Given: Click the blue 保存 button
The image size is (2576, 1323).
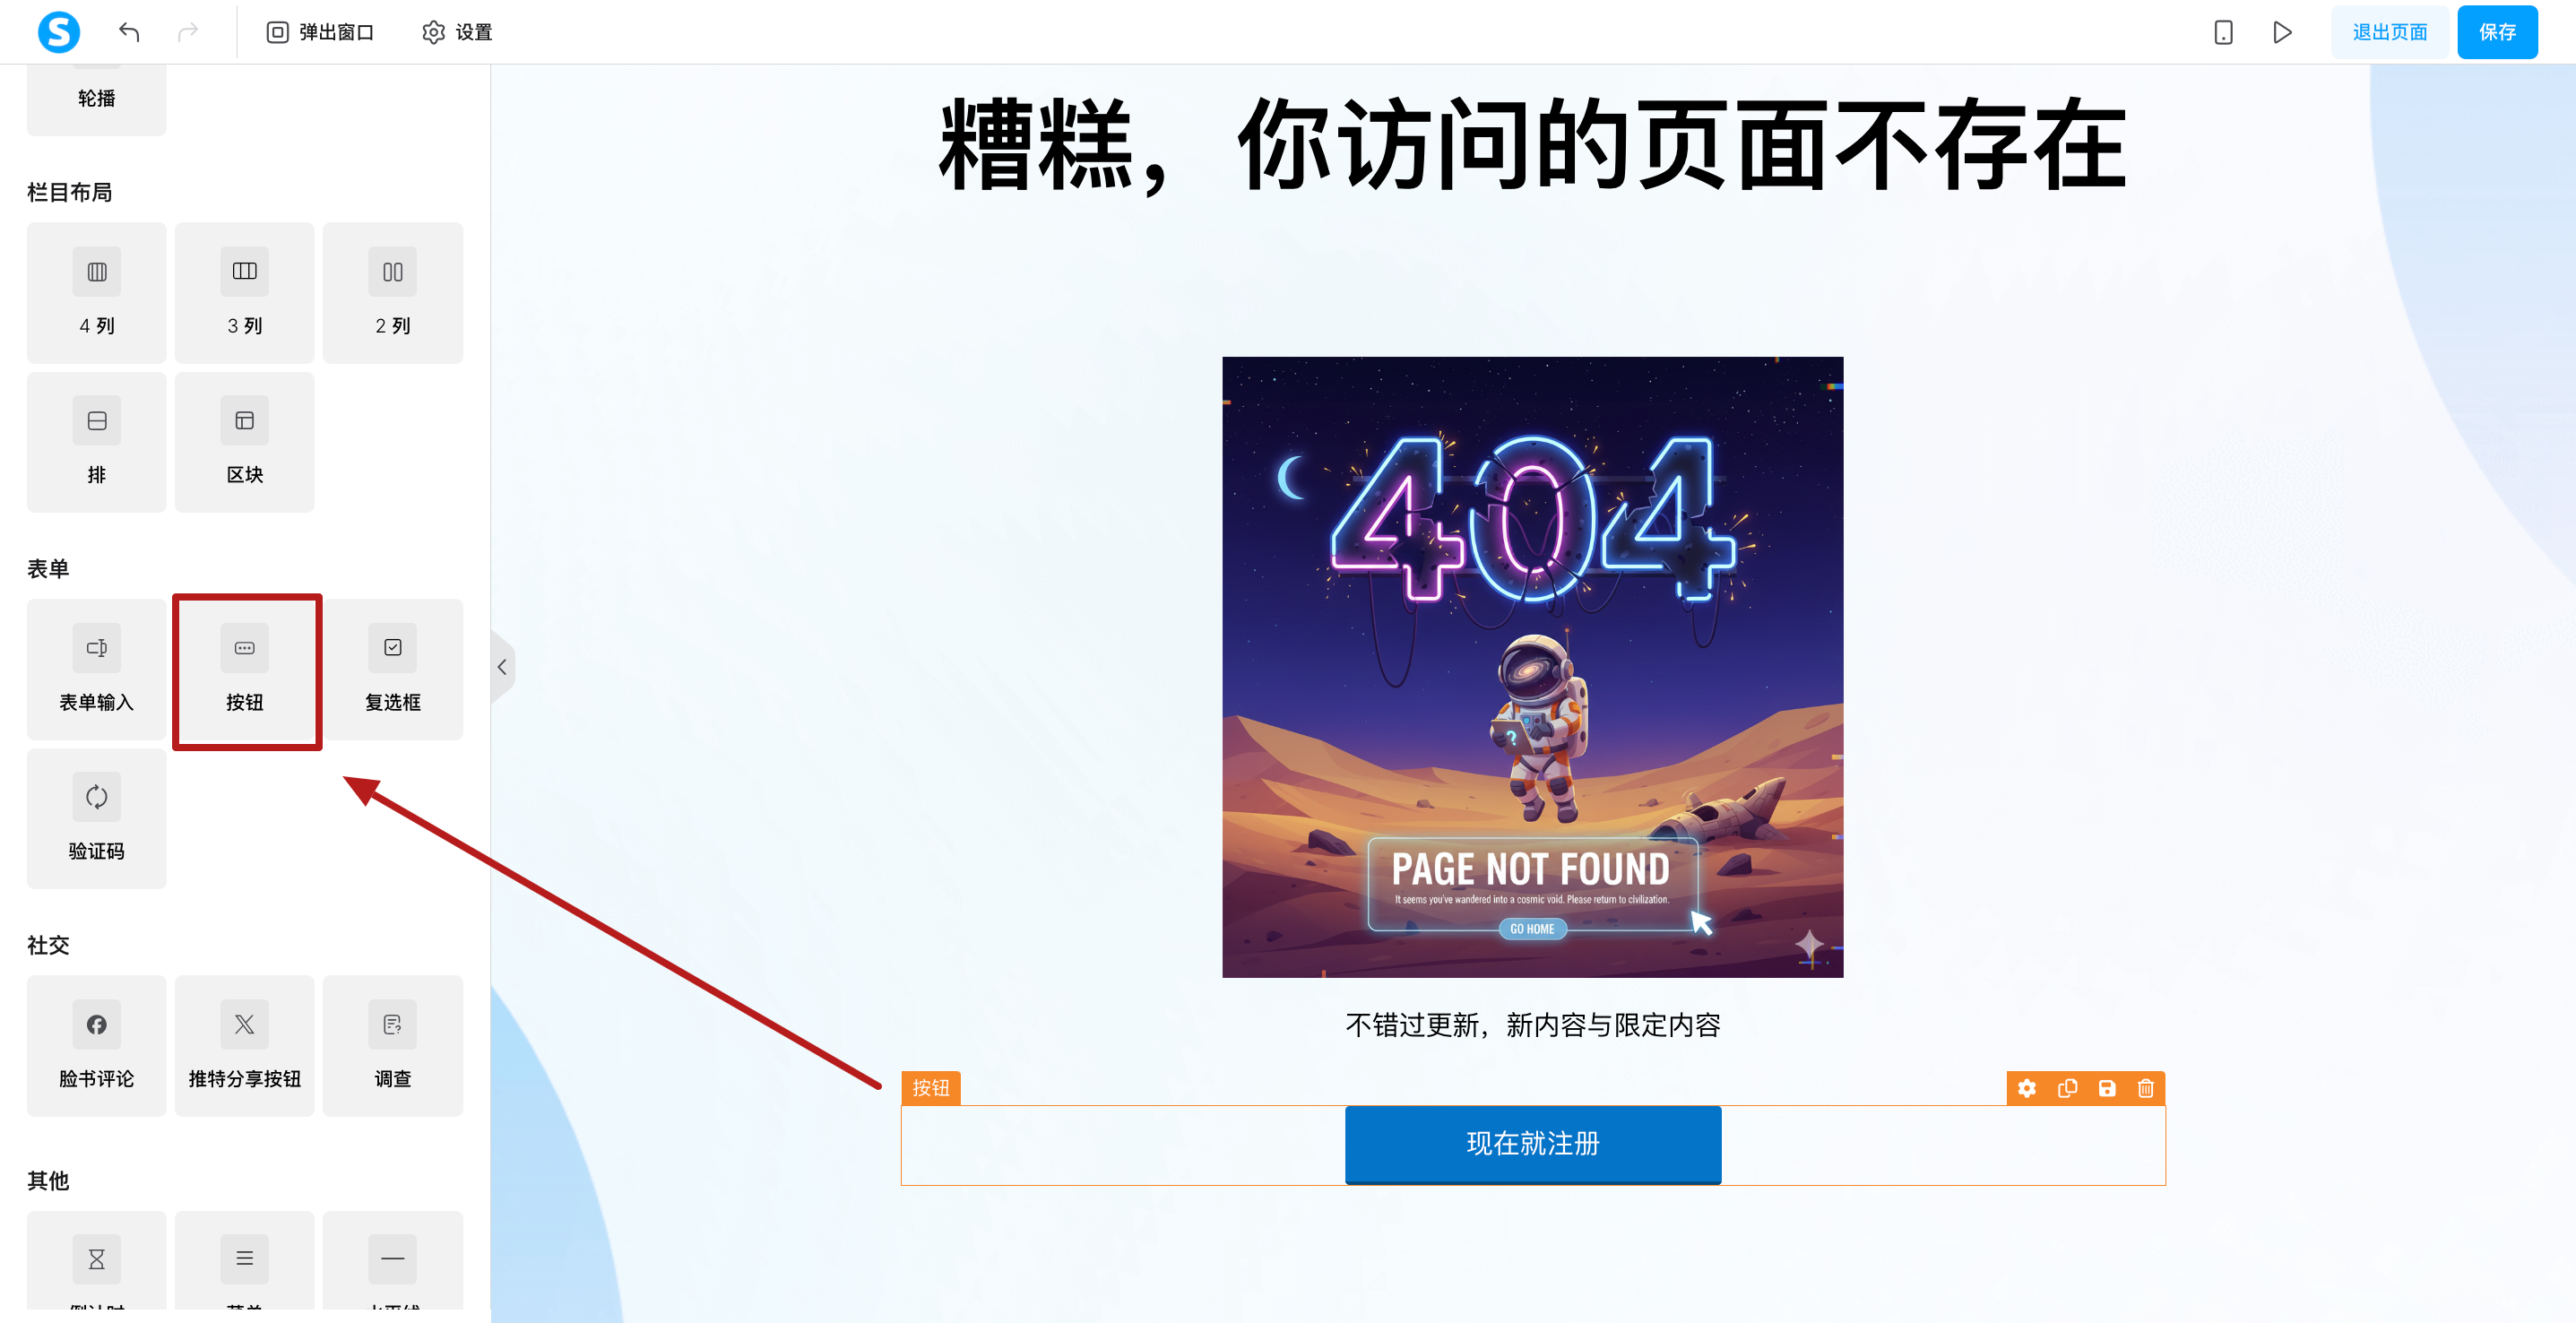Looking at the screenshot, I should tap(2497, 32).
